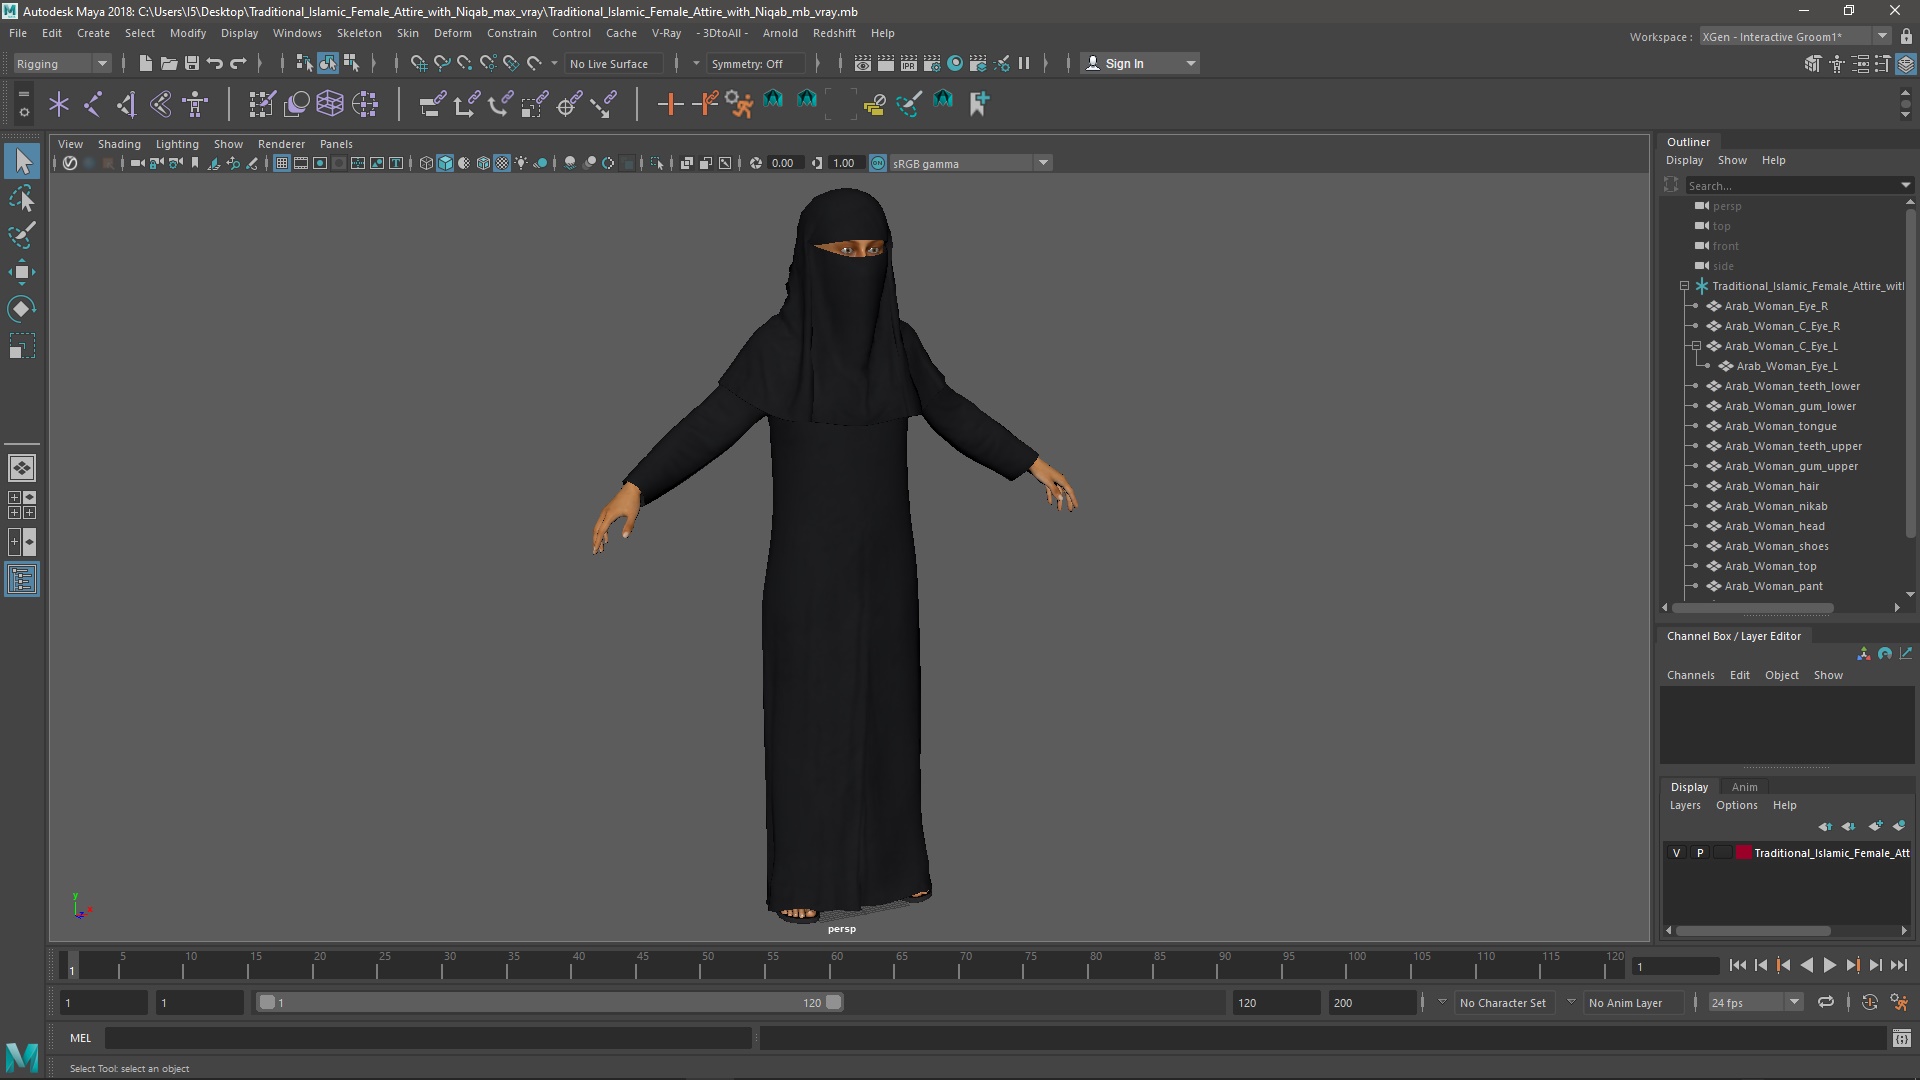Activate the Move tool
Image resolution: width=1920 pixels, height=1080 pixels.
click(22, 272)
